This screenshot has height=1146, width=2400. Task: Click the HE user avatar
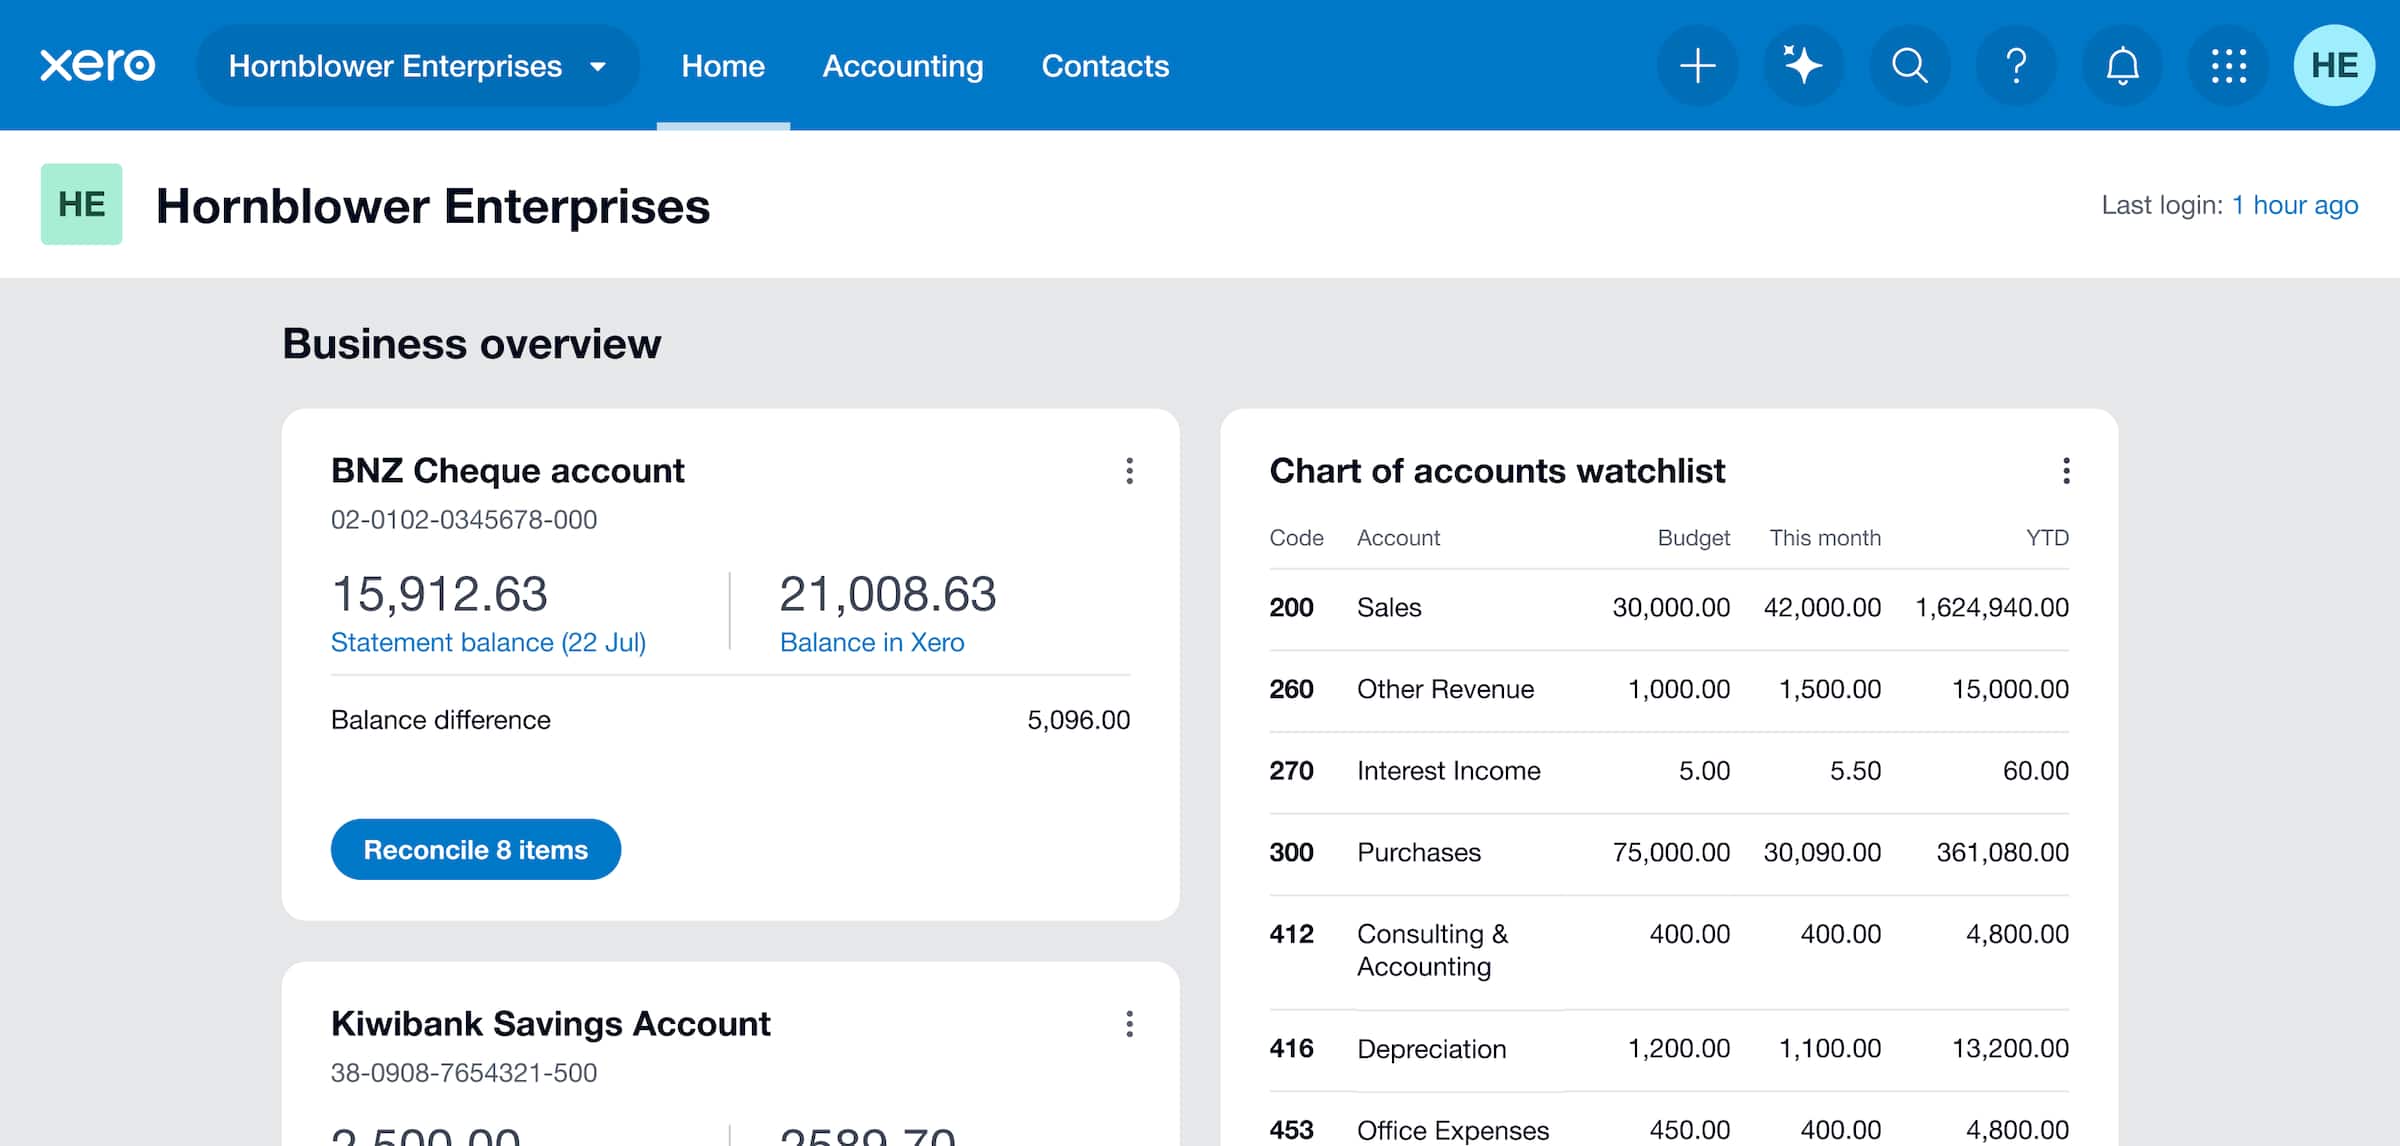tap(2334, 66)
